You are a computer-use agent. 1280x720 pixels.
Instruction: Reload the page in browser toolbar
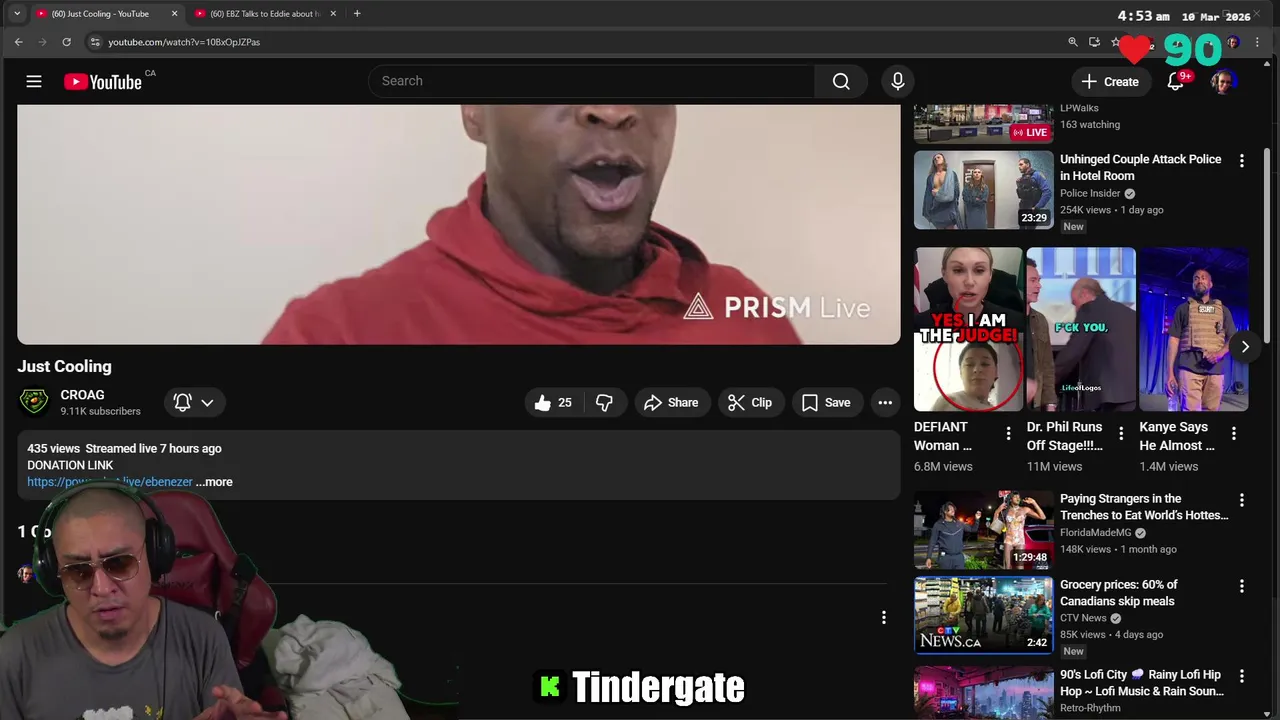pos(66,42)
